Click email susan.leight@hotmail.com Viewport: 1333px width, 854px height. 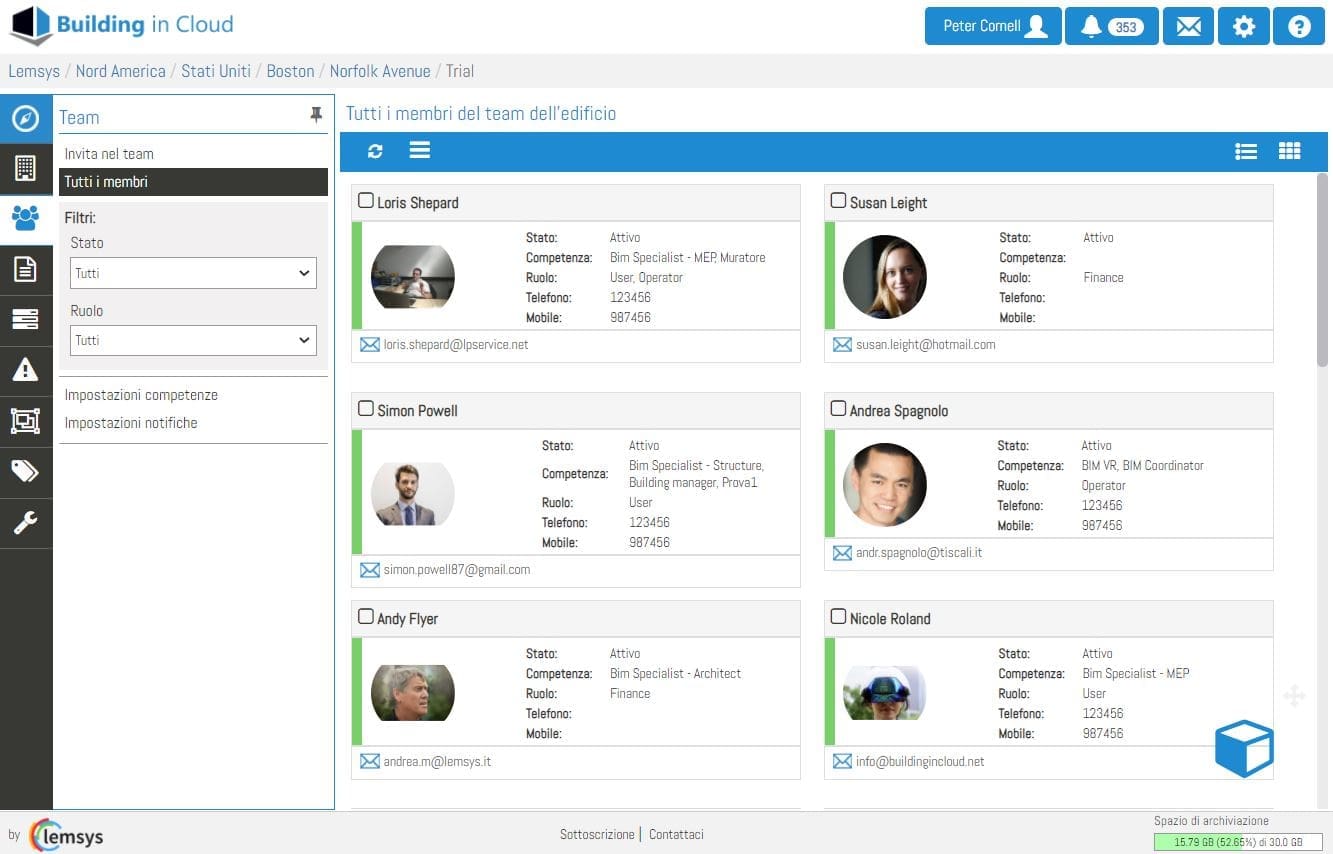[926, 344]
